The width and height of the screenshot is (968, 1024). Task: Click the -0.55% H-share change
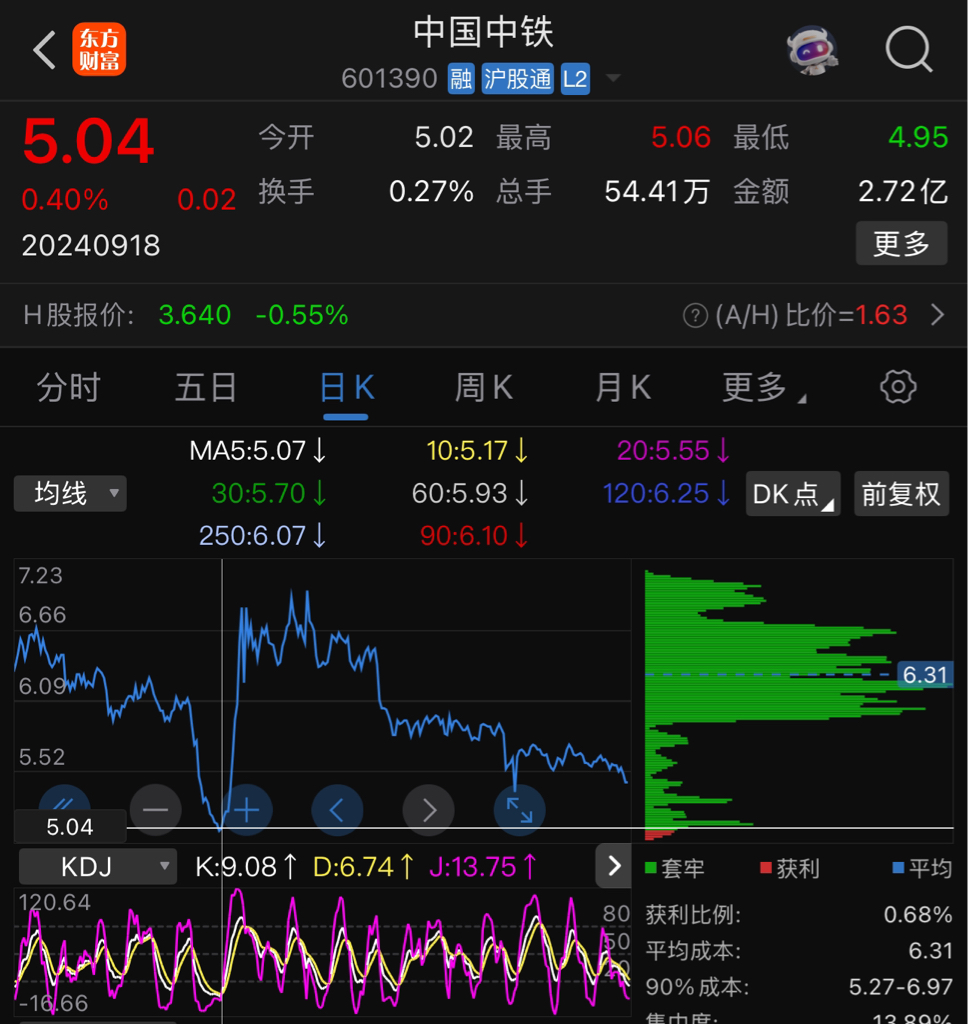(x=302, y=315)
